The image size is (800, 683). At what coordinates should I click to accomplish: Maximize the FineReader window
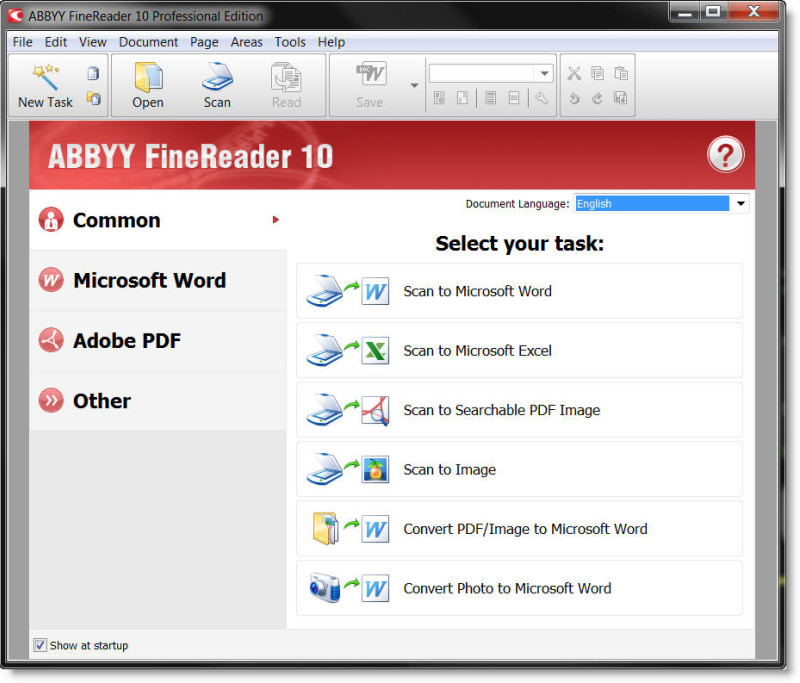click(x=713, y=11)
